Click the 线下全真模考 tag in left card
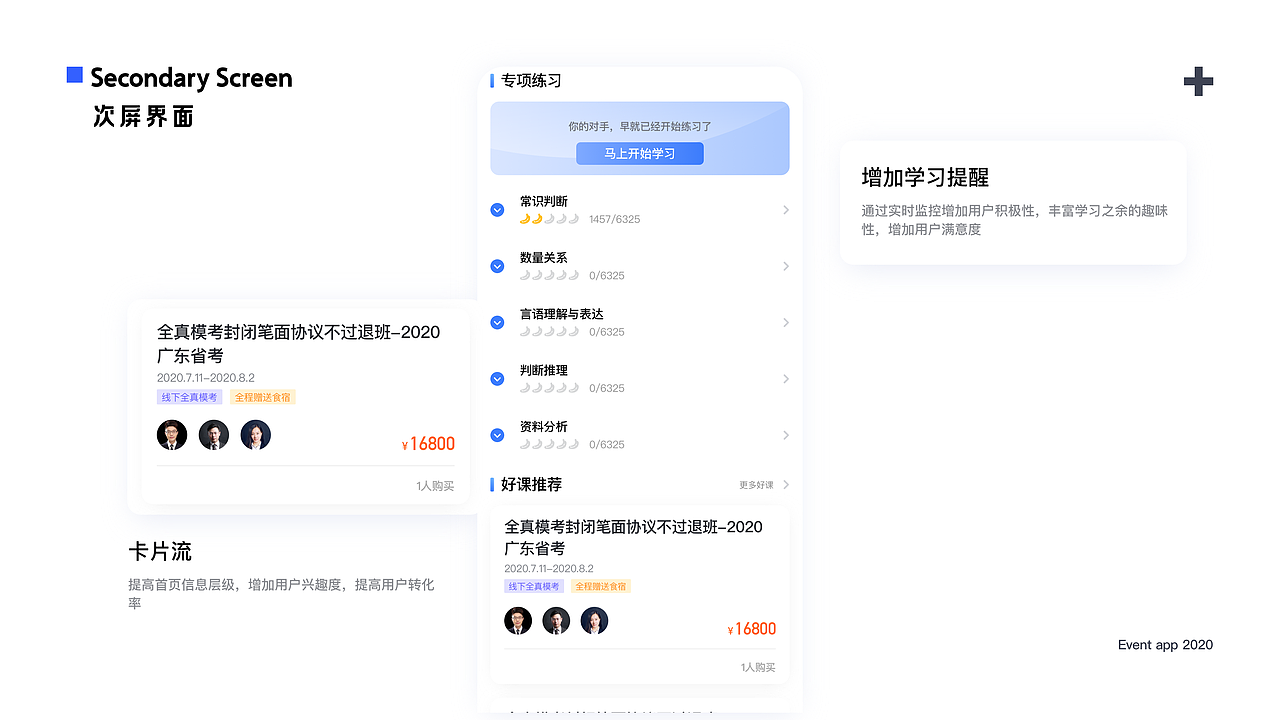 pyautogui.click(x=190, y=397)
